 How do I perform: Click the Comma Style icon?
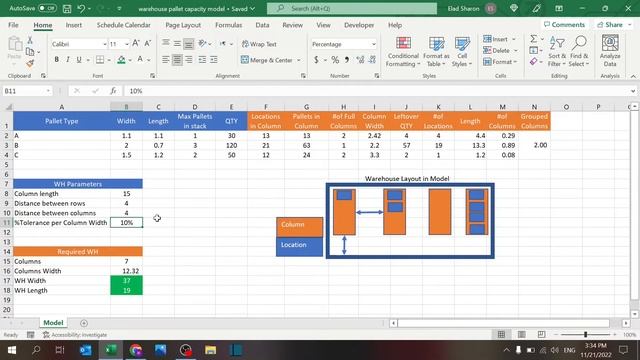pos(347,60)
